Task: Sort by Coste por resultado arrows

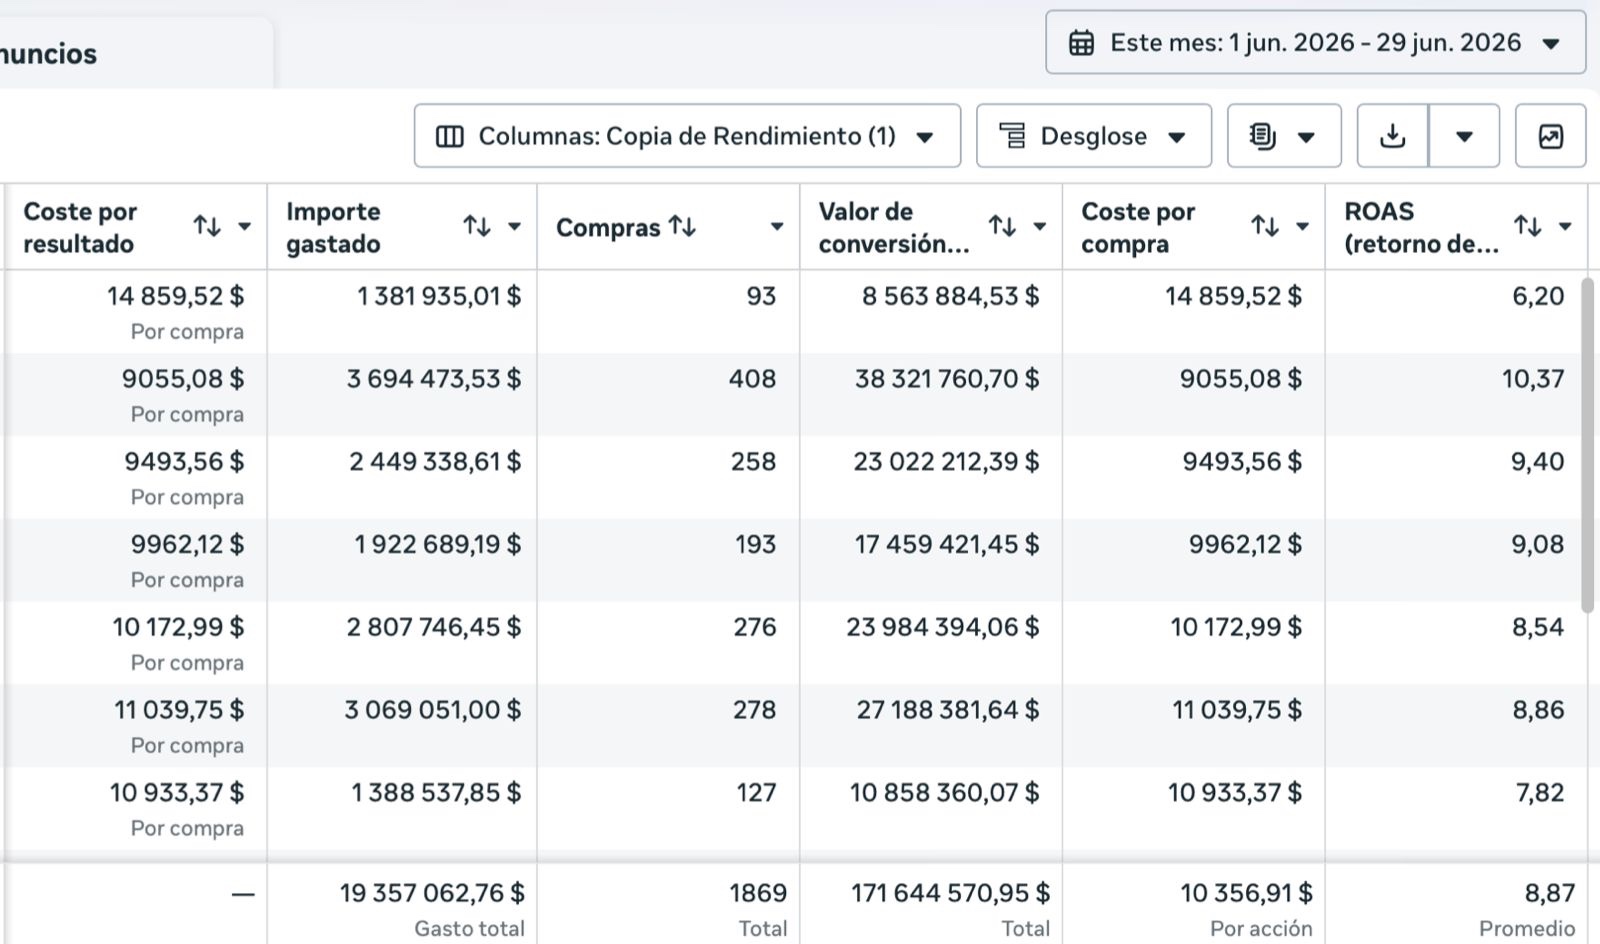Action: pos(207,227)
